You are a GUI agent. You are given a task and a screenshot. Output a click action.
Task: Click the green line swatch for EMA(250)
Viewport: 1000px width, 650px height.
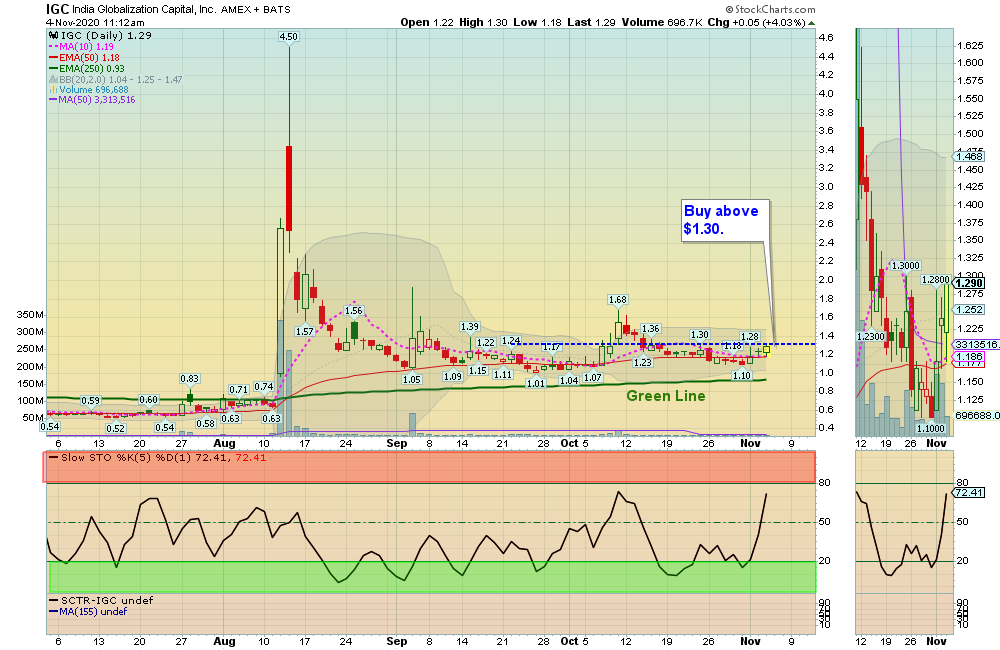53,68
